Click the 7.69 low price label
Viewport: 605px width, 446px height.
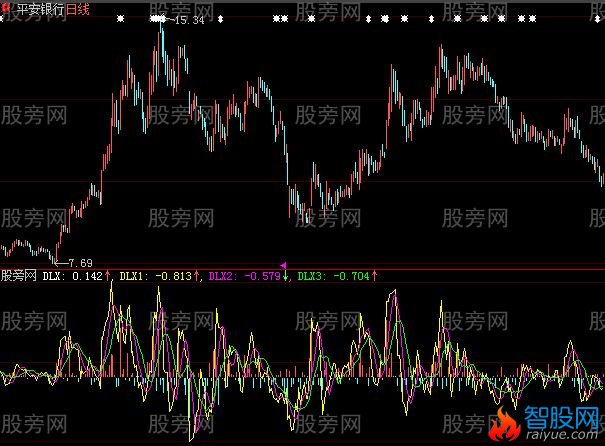click(80, 263)
